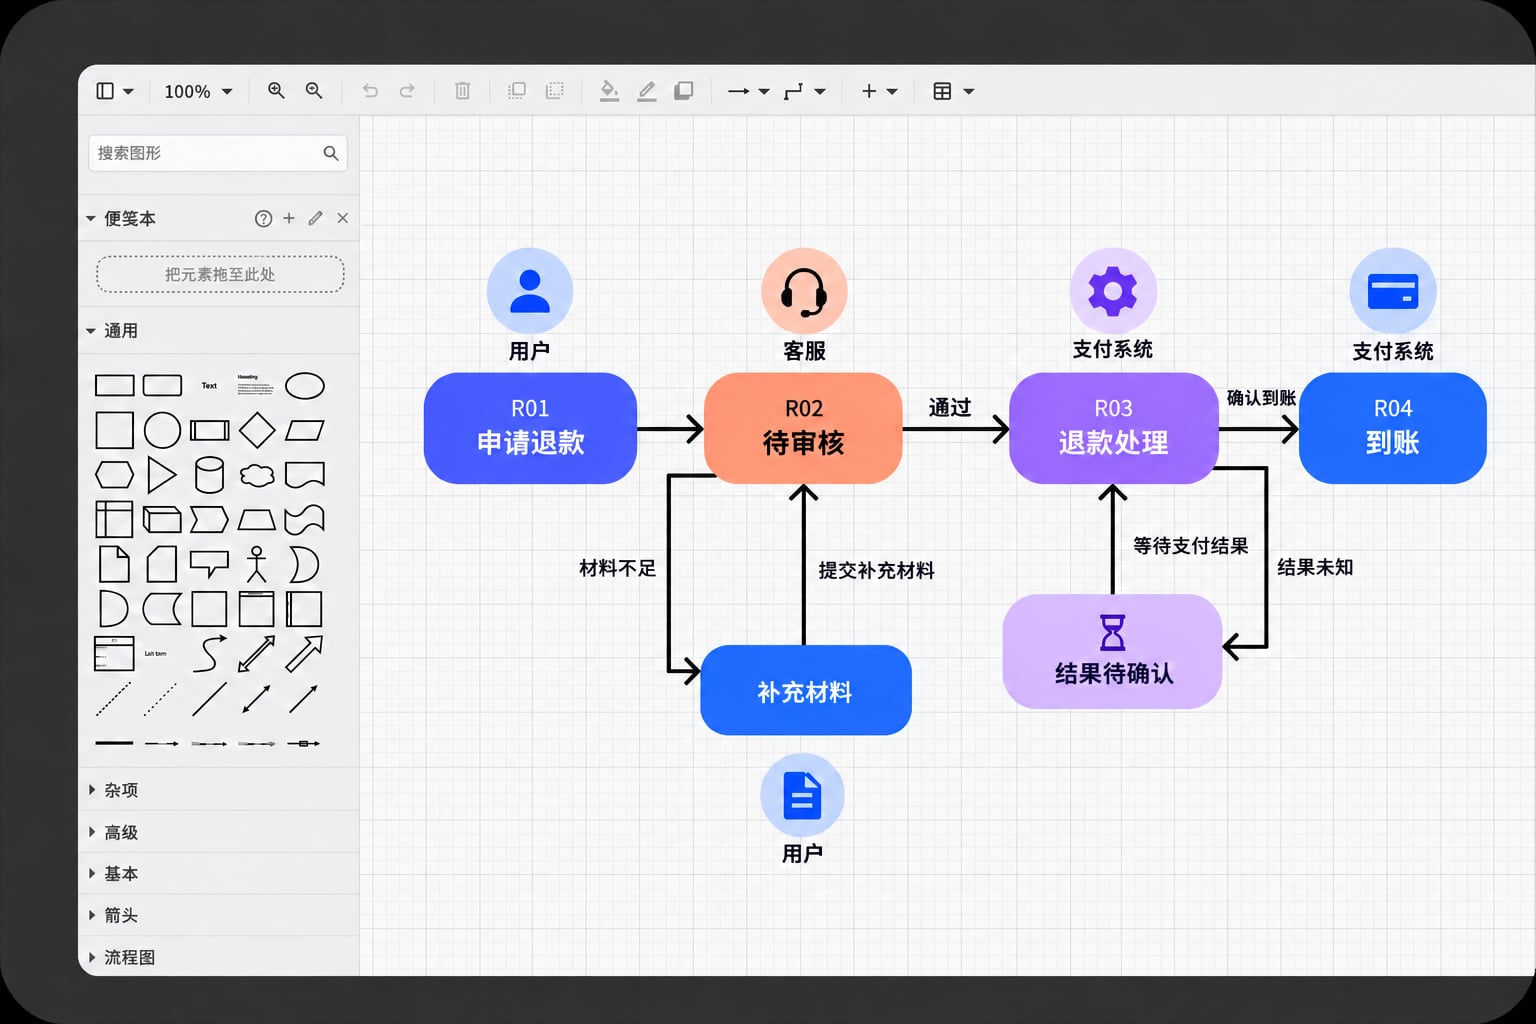The height and width of the screenshot is (1024, 1536).
Task: Click the scratchpad help question icon
Action: click(x=263, y=218)
